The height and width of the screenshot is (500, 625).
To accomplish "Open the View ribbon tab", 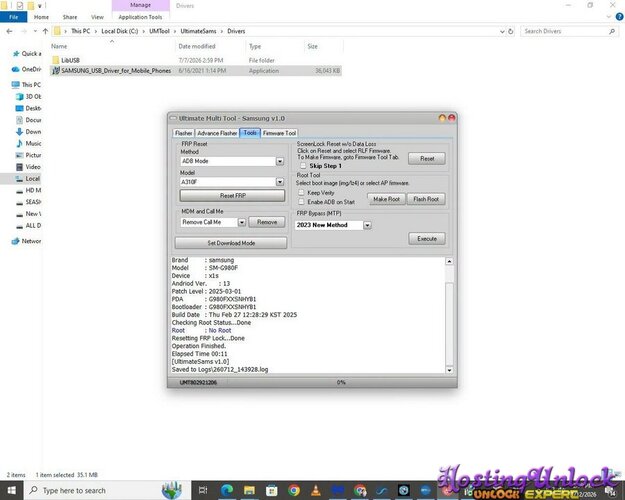I will pyautogui.click(x=97, y=17).
